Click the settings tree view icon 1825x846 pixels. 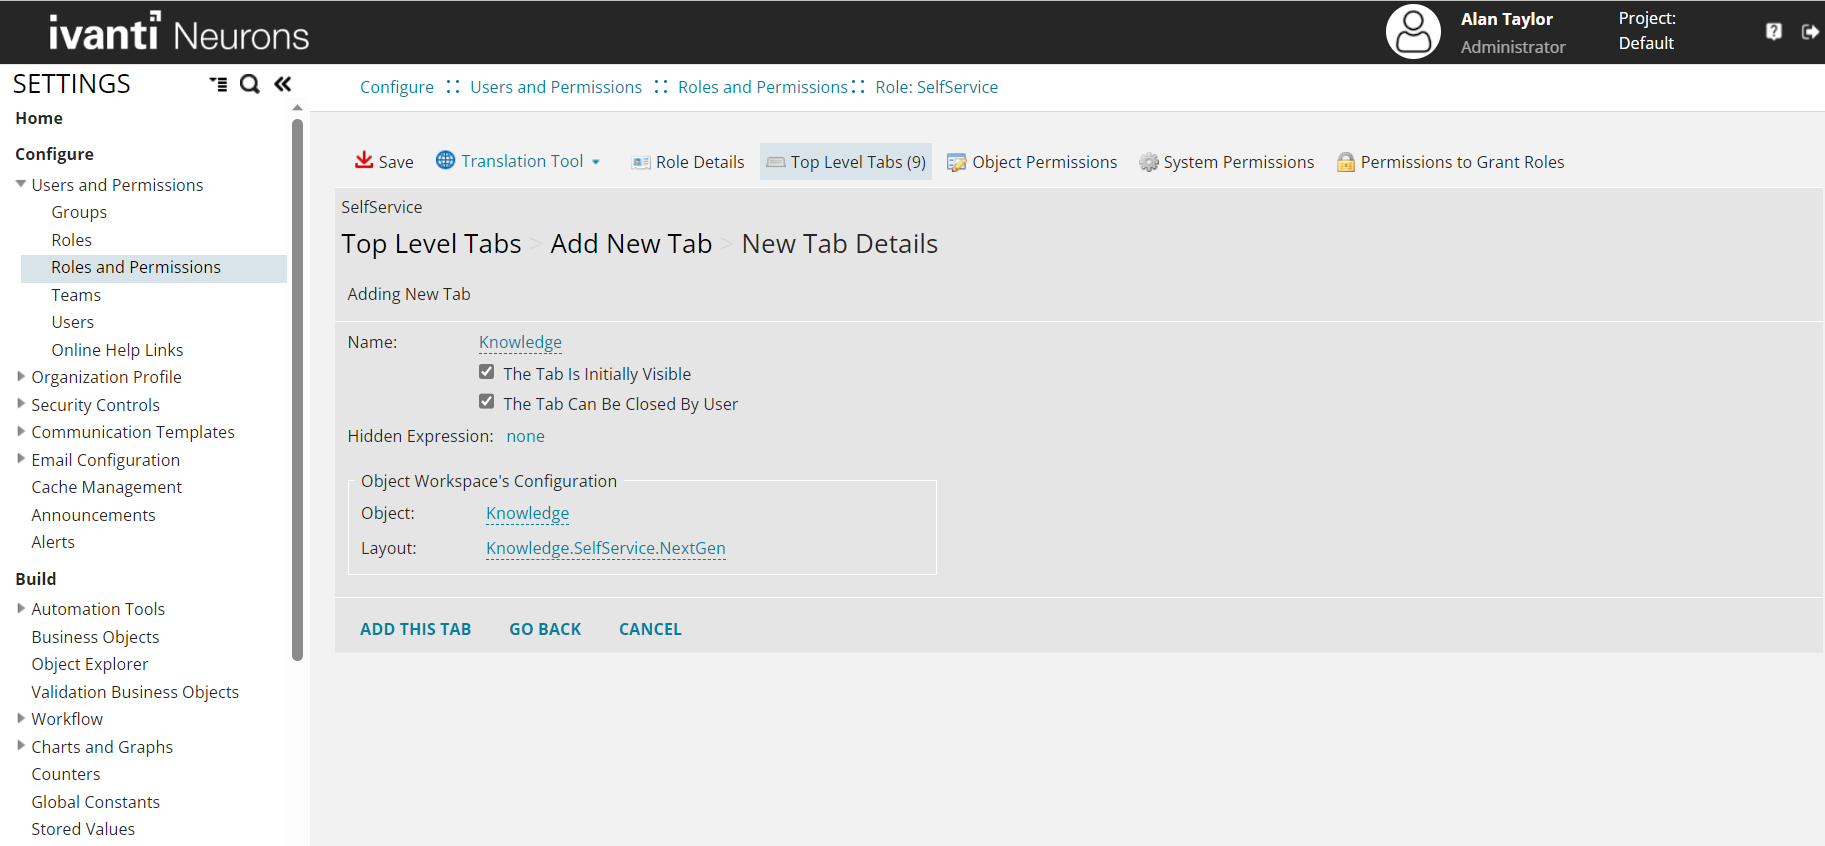pos(218,84)
